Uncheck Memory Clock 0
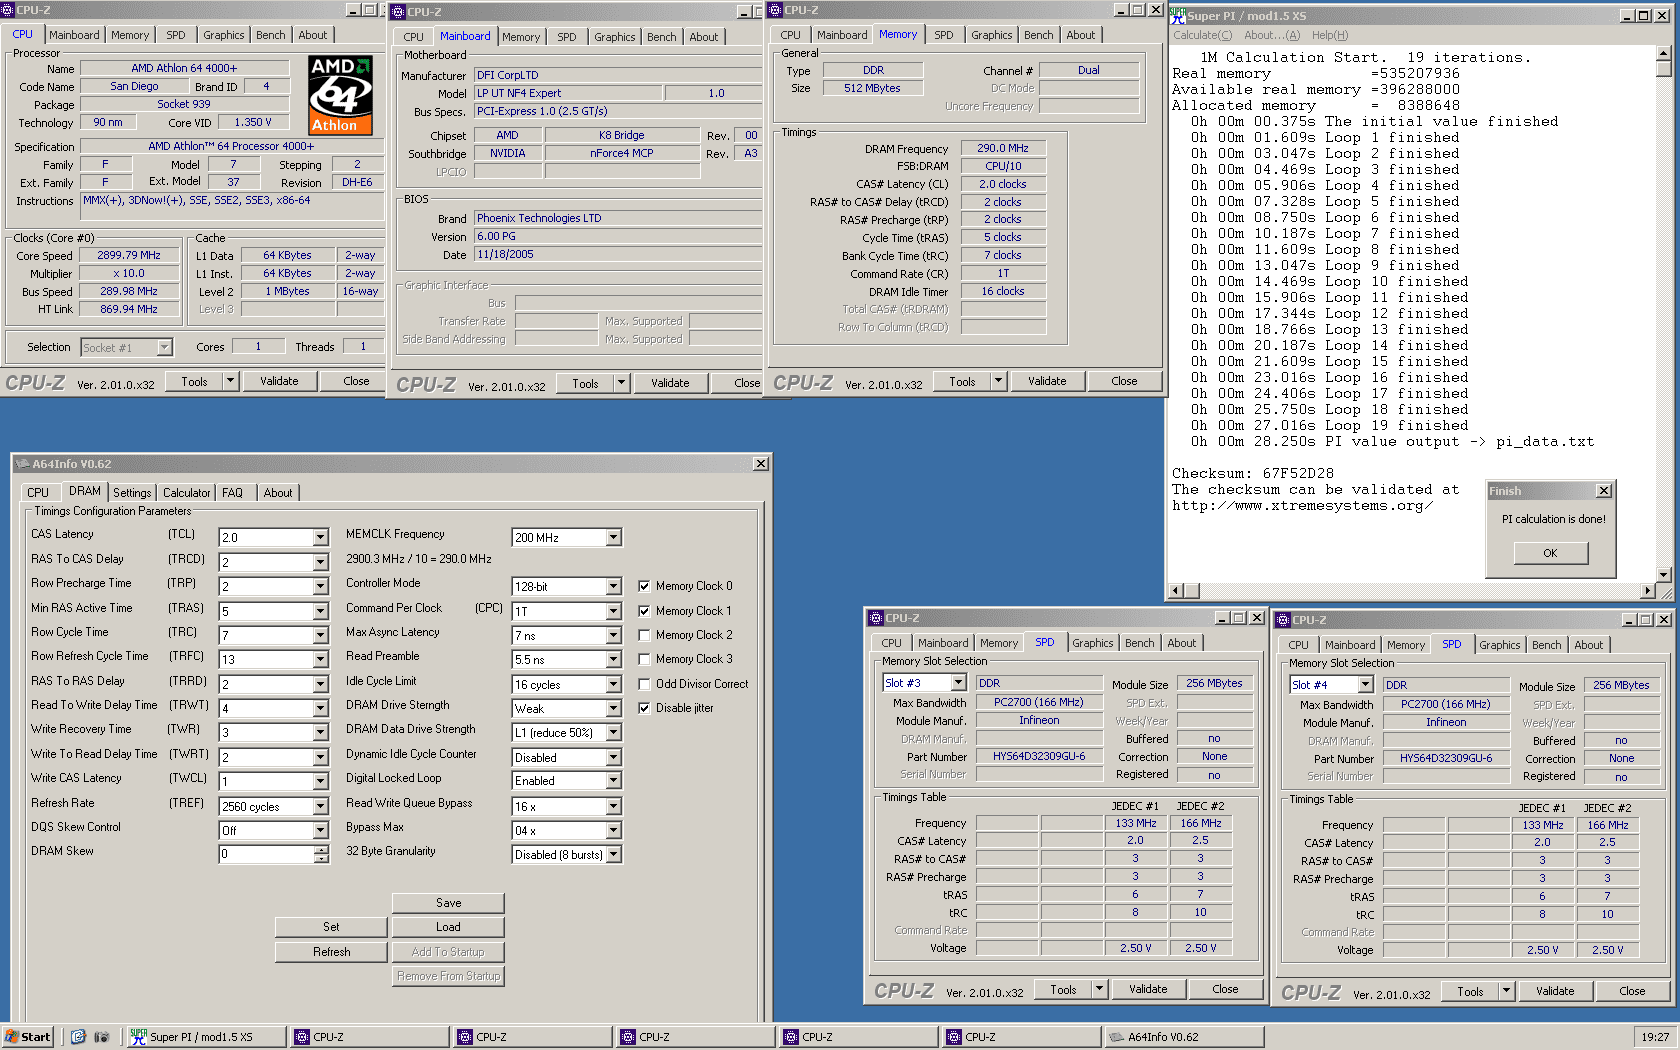1680x1050 pixels. coord(645,586)
